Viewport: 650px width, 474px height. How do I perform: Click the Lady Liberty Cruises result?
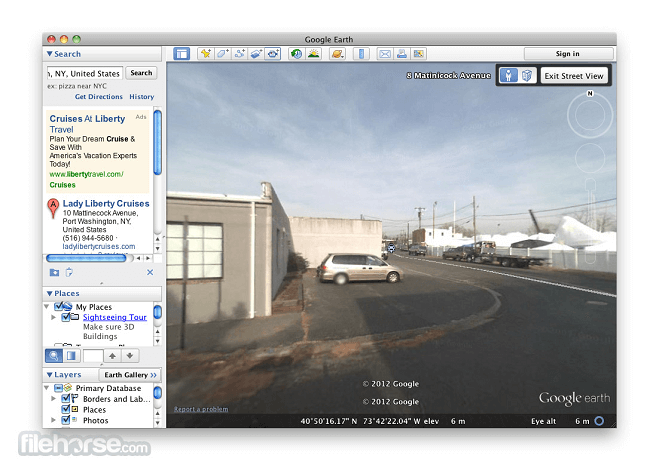coord(106,204)
